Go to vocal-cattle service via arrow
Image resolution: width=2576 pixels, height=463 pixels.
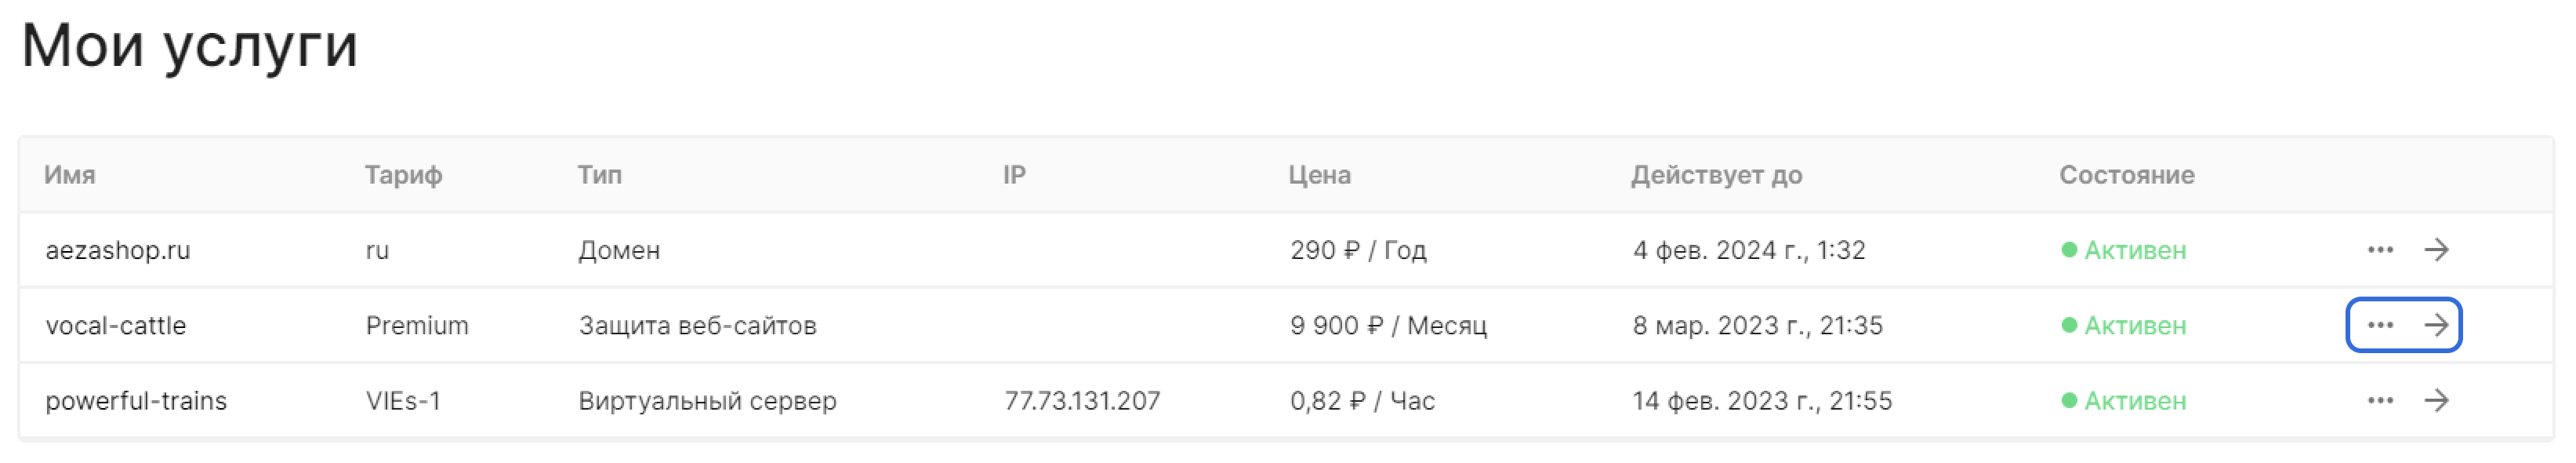tap(2436, 325)
